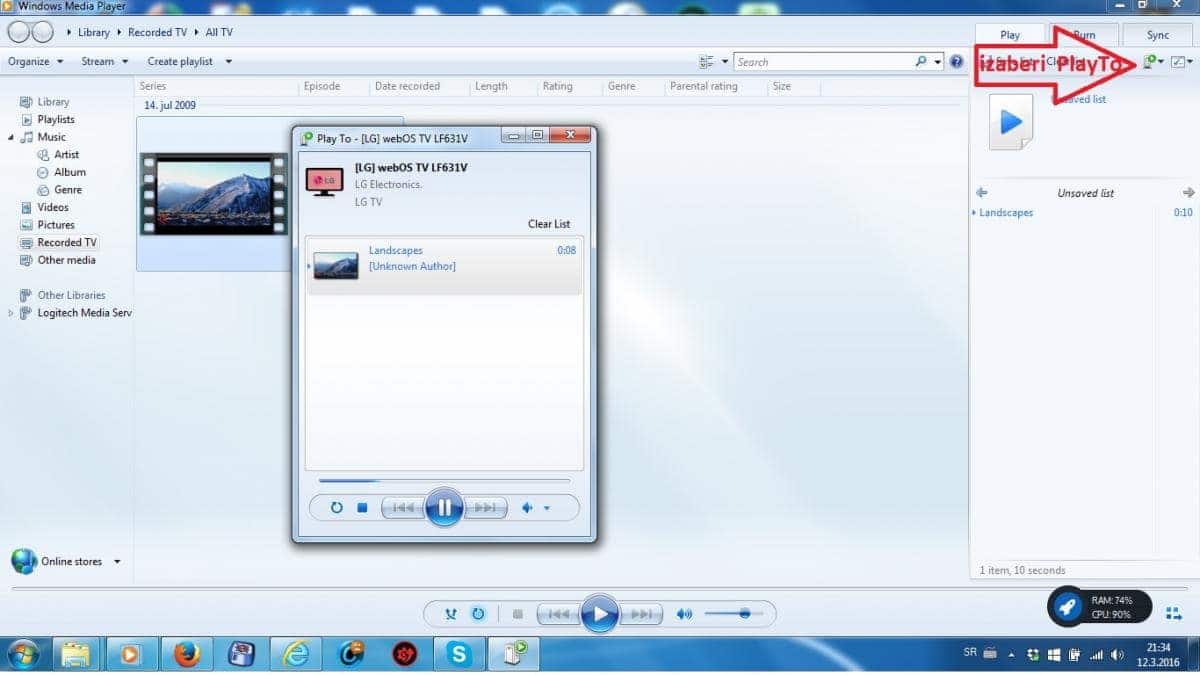
Task: Click the Online stores globe icon
Action: click(24, 561)
